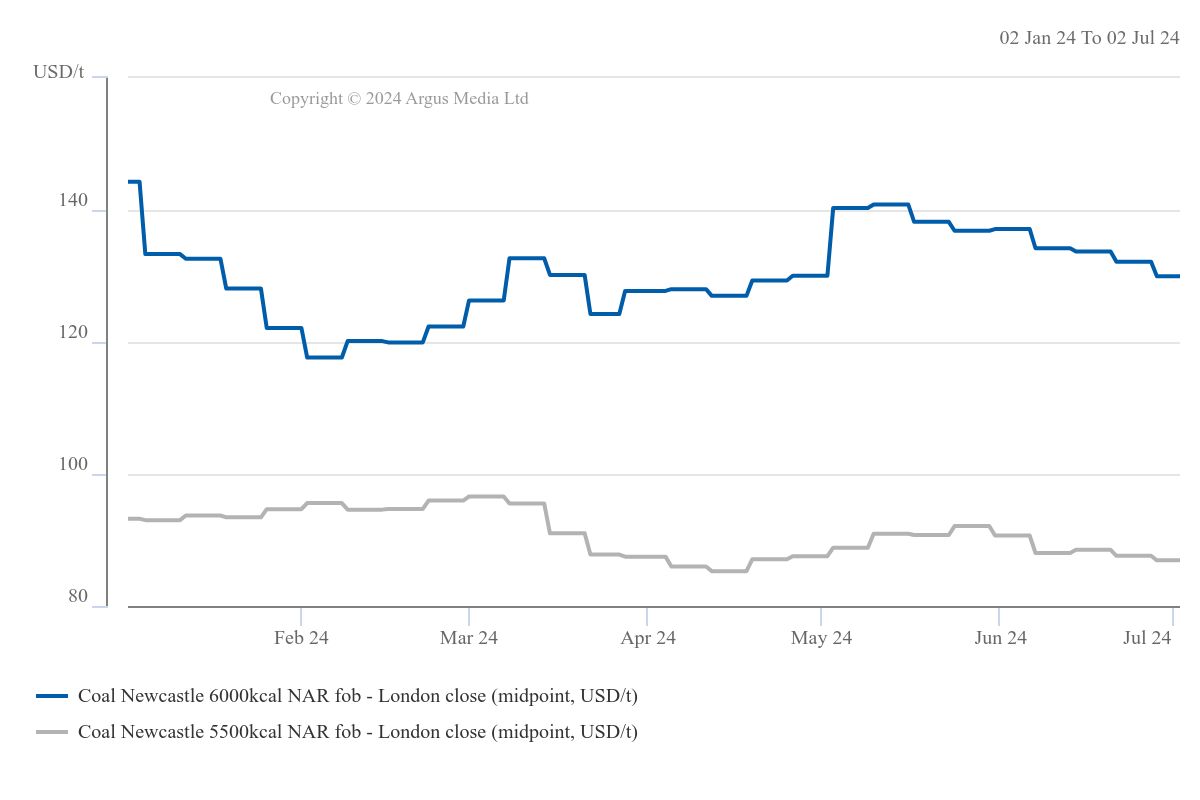Click the gray line's lowest point in April
This screenshot has height=800, width=1200.
click(x=728, y=571)
